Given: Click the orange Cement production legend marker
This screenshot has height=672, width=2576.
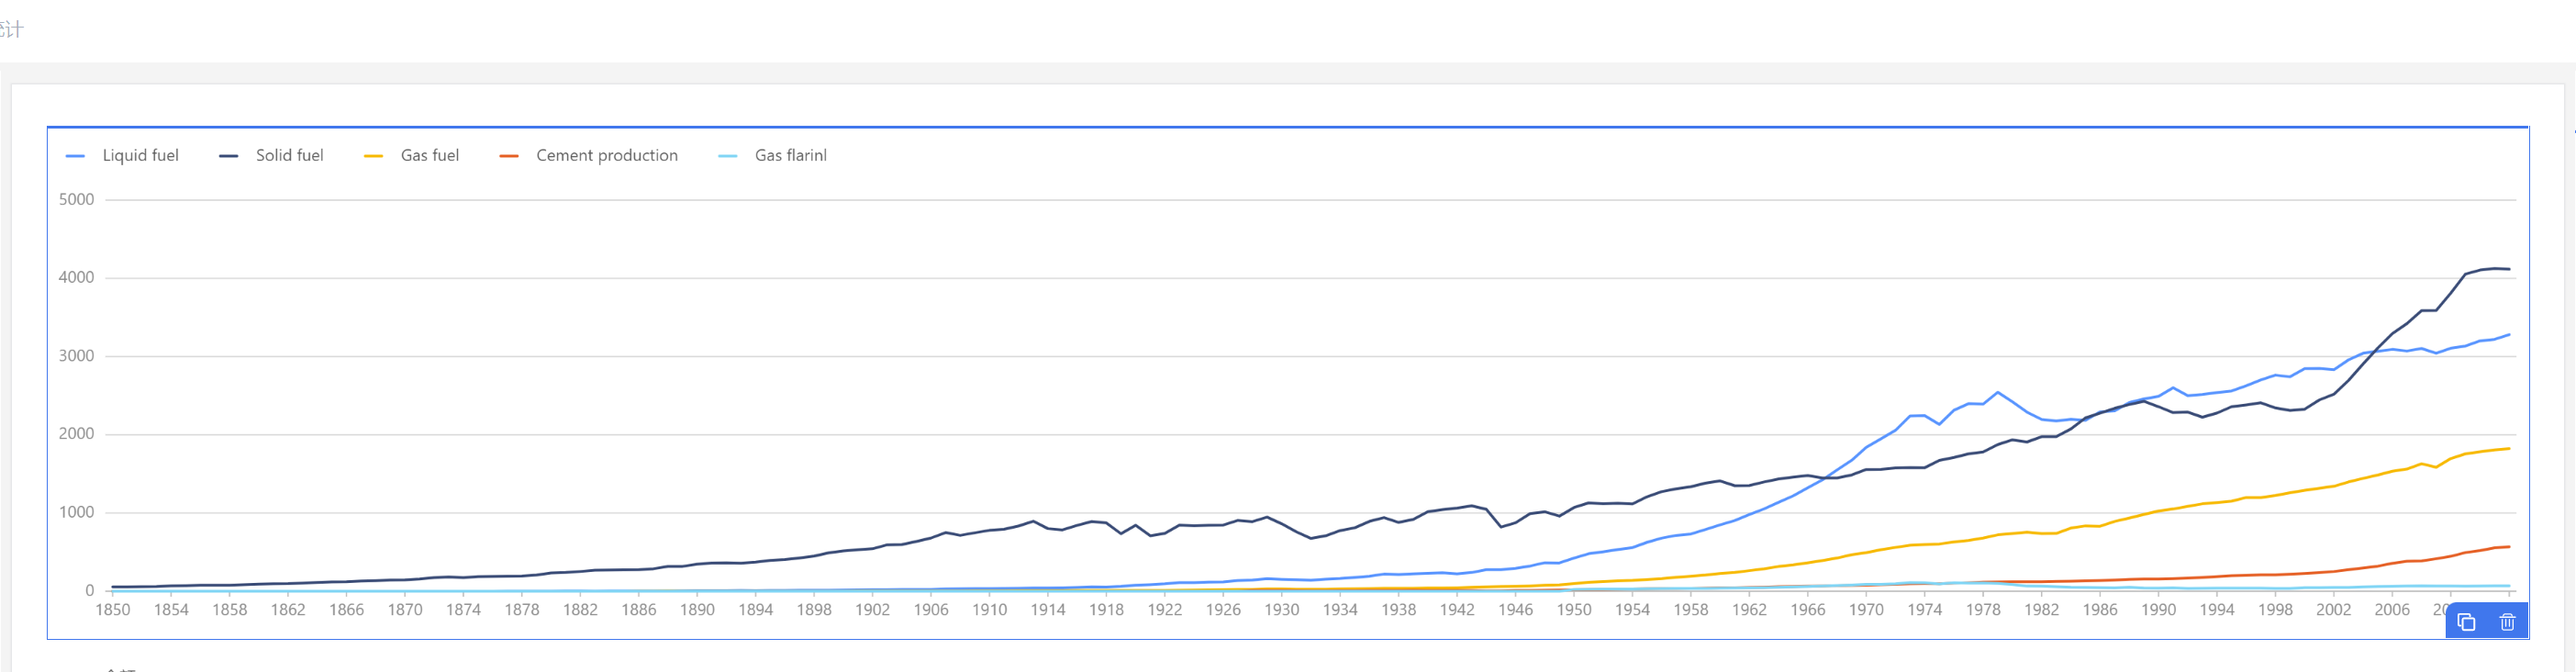Looking at the screenshot, I should click(509, 156).
